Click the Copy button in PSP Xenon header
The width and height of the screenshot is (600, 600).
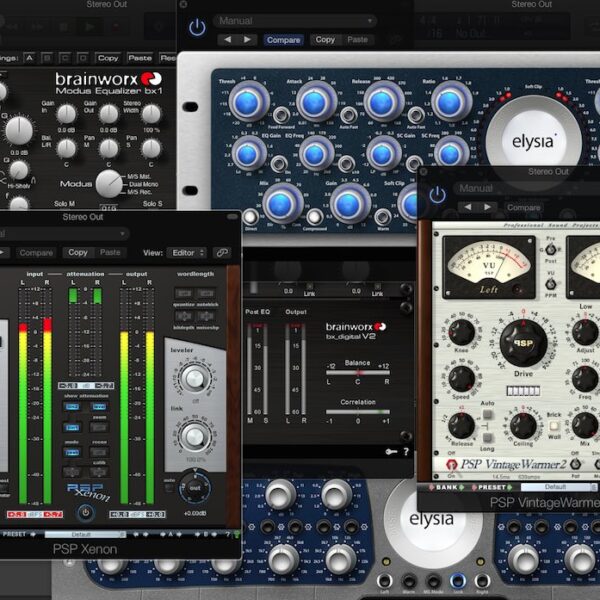coord(77,253)
